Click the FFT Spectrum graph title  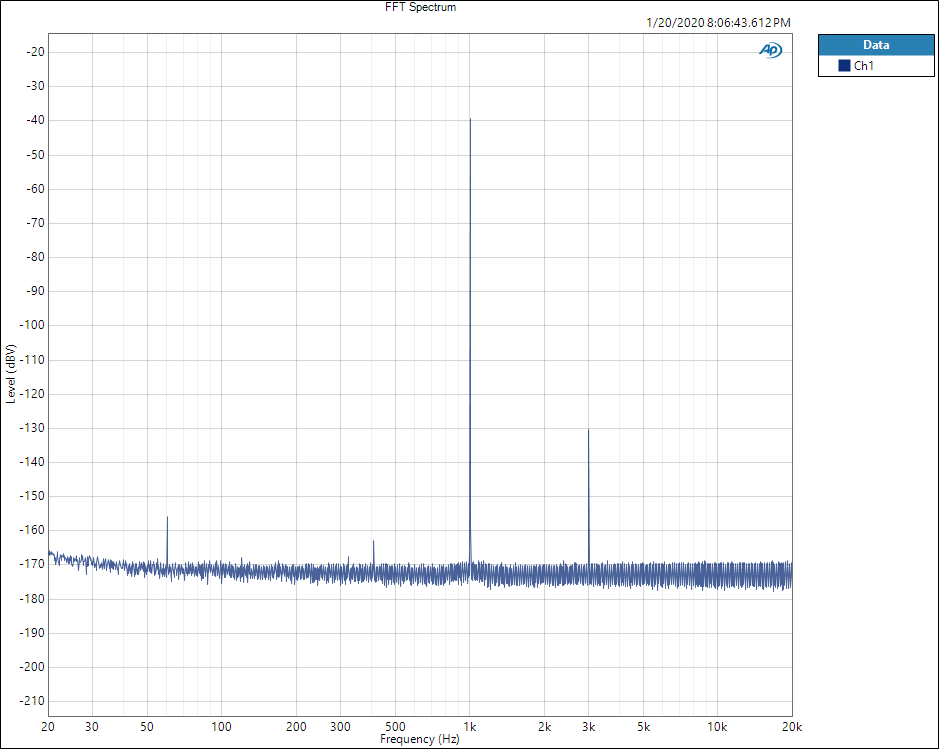point(420,7)
